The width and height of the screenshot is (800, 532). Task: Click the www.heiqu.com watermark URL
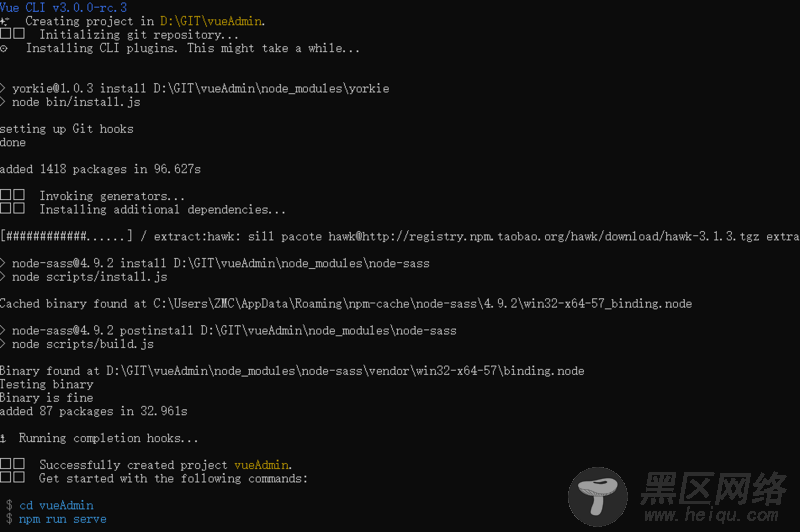(x=711, y=515)
